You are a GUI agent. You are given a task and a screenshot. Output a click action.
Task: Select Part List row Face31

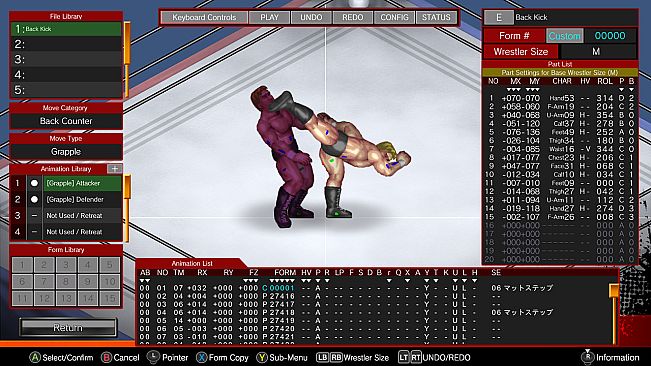560,166
